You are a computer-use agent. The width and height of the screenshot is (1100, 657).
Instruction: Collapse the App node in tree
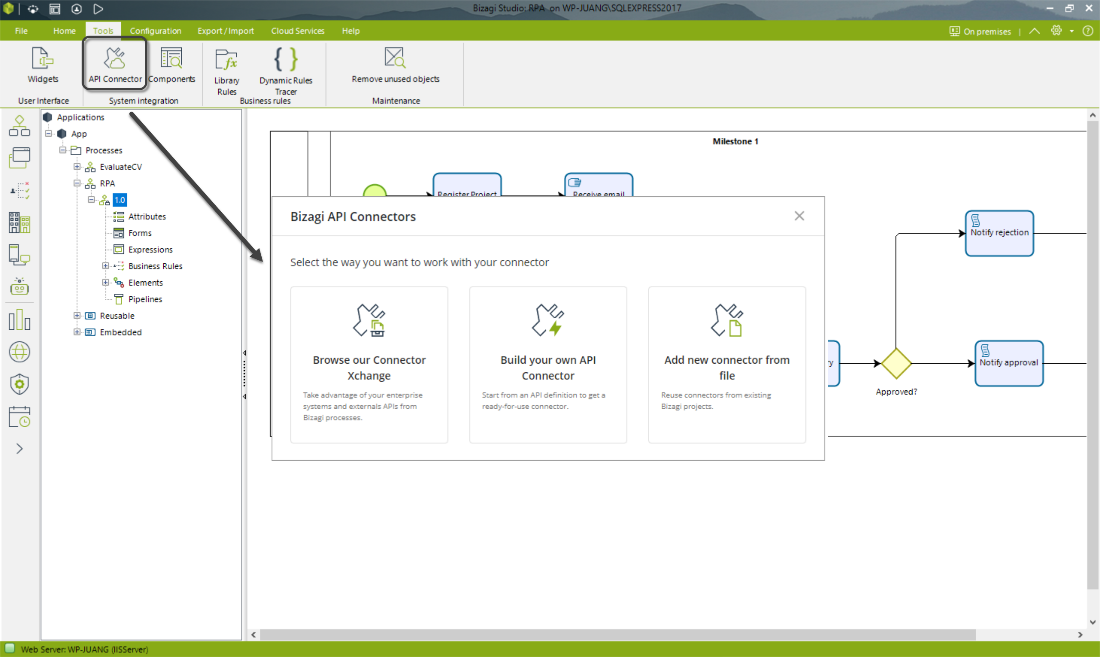(x=48, y=133)
